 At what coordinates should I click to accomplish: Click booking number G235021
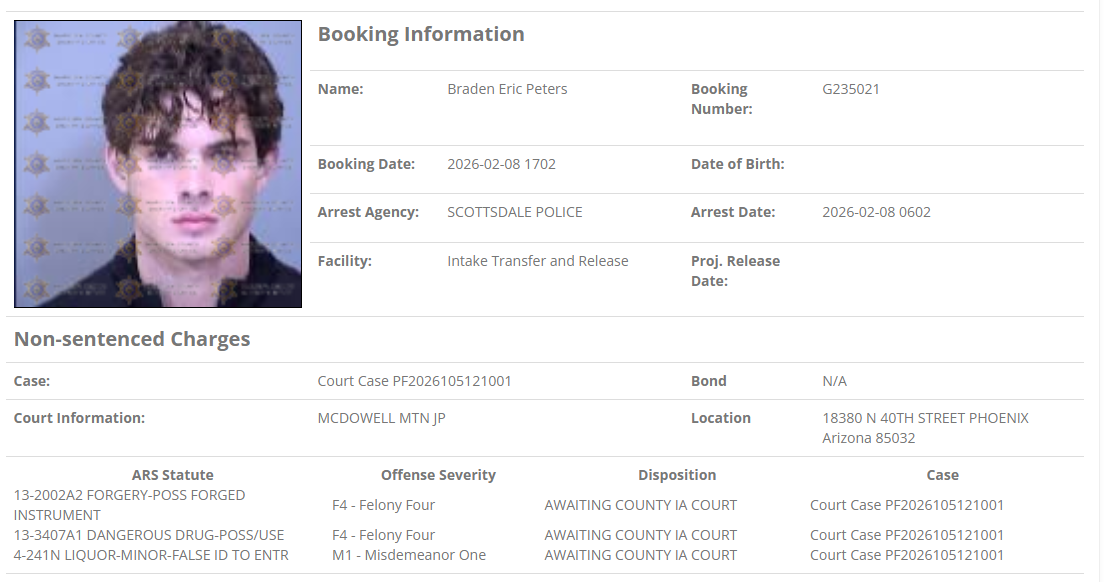click(x=851, y=89)
